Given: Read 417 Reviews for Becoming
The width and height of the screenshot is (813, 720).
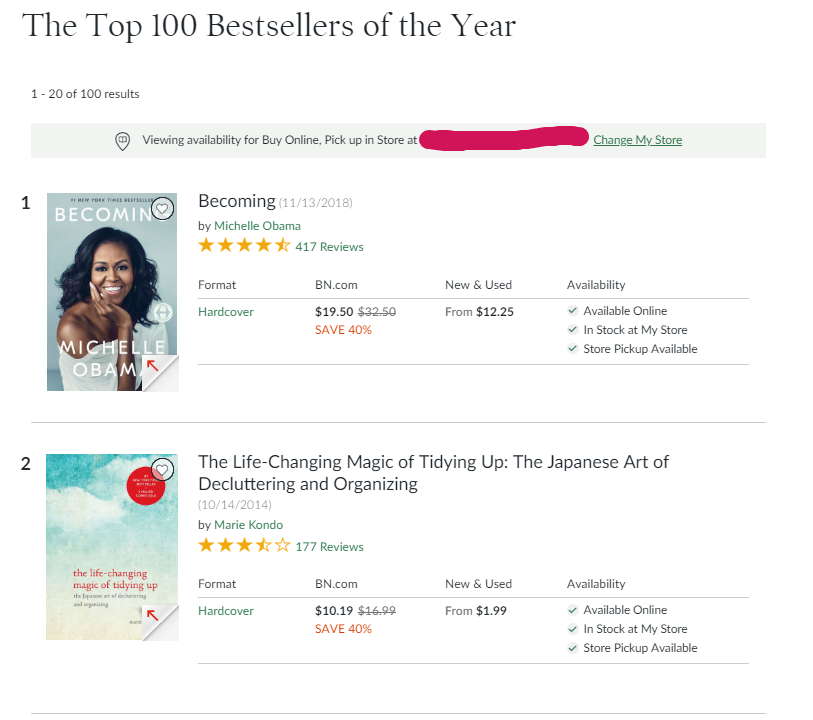Looking at the screenshot, I should [329, 247].
